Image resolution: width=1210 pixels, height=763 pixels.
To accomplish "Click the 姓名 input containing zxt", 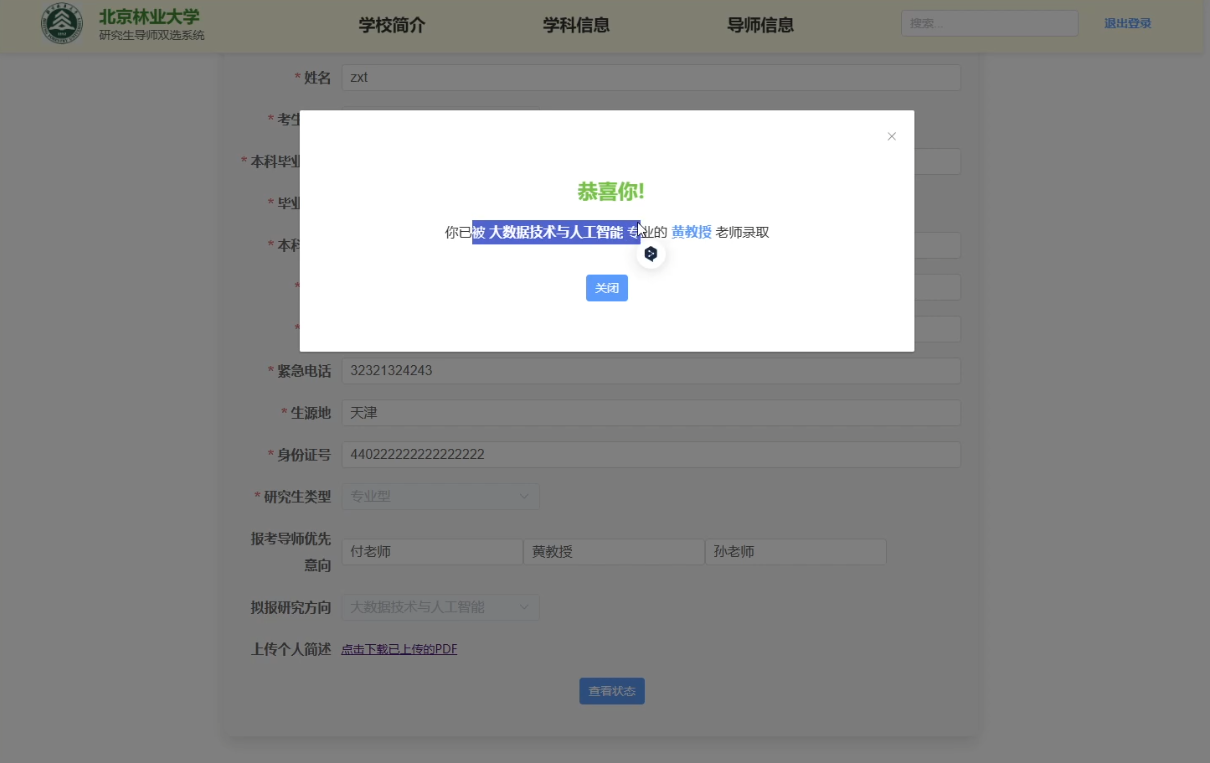I will 650,77.
